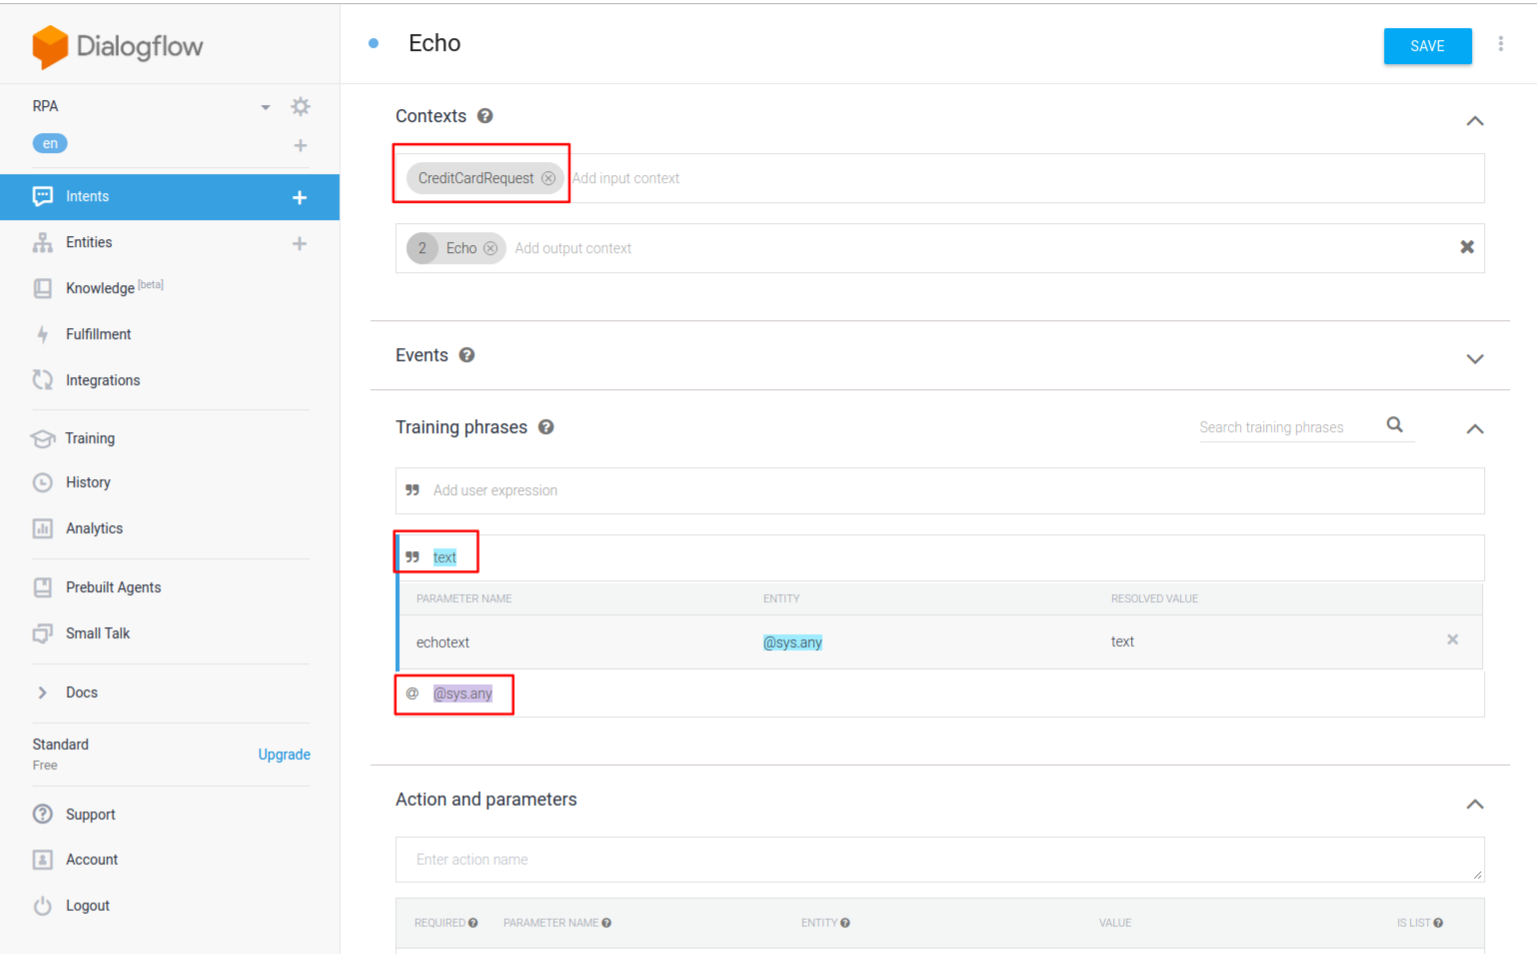Open the more options three-dot menu
Screen dimensions: 1537x954
click(x=1500, y=44)
